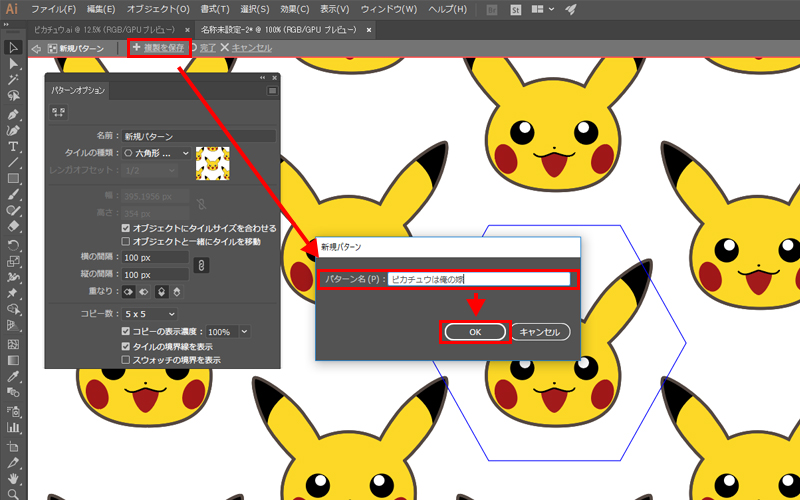The height and width of the screenshot is (500, 800).
Task: Select the Magic Wand tool
Action: 13,80
